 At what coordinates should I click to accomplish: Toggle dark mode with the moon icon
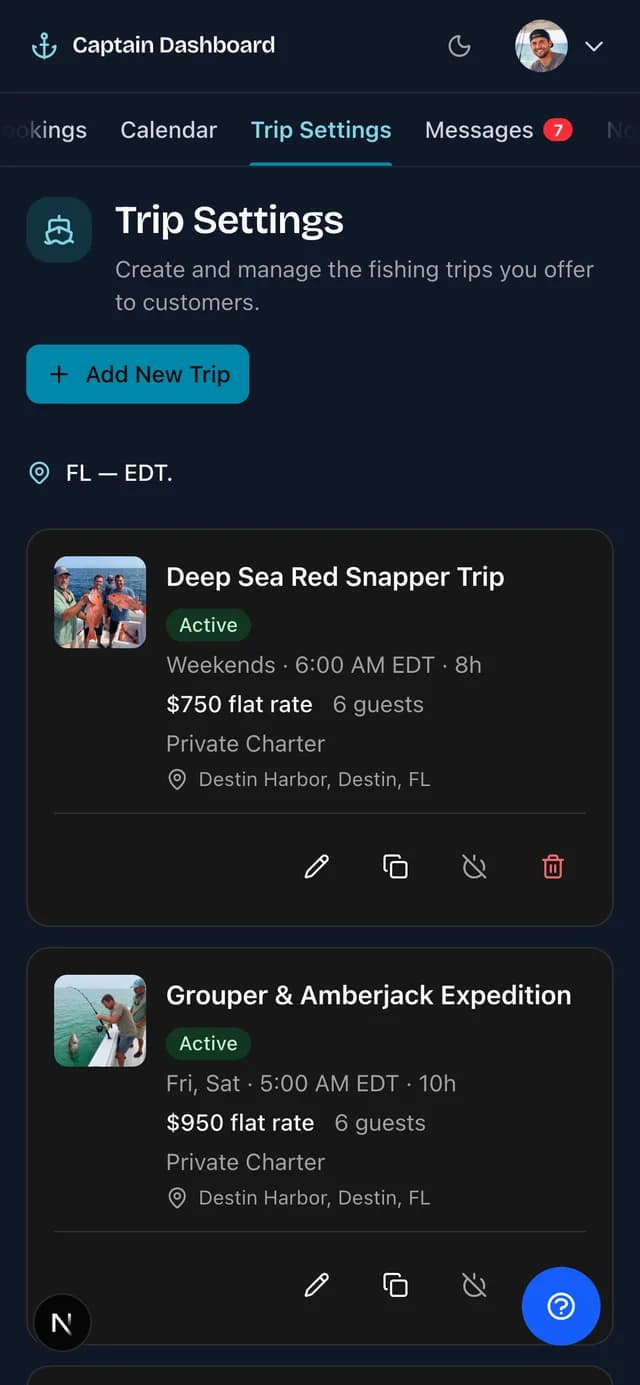459,46
